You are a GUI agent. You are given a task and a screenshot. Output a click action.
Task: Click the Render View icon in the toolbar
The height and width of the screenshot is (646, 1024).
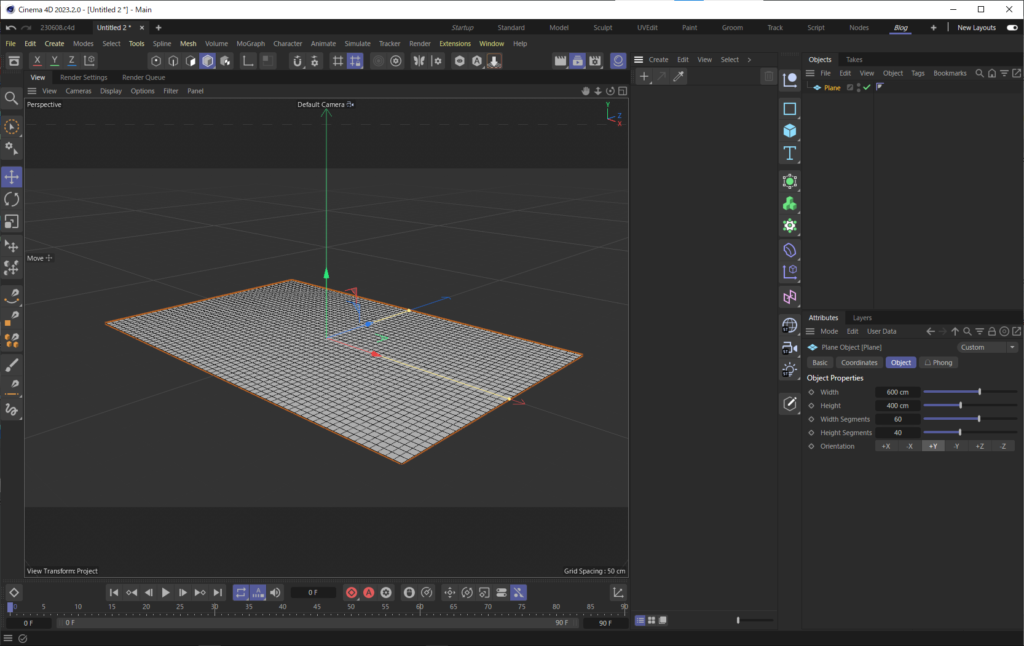pyautogui.click(x=561, y=60)
